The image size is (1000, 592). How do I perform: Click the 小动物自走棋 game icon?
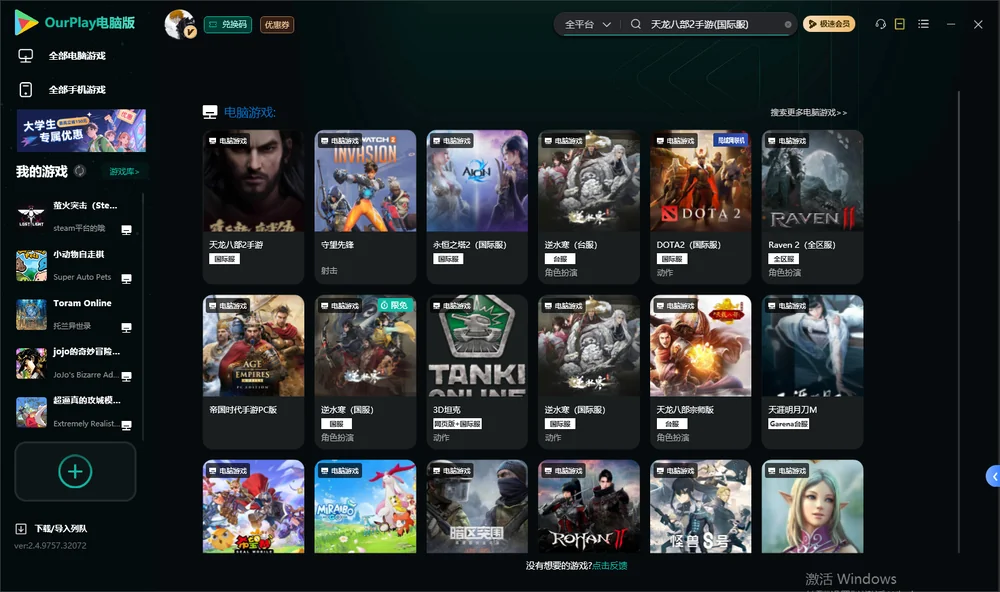pyautogui.click(x=31, y=265)
